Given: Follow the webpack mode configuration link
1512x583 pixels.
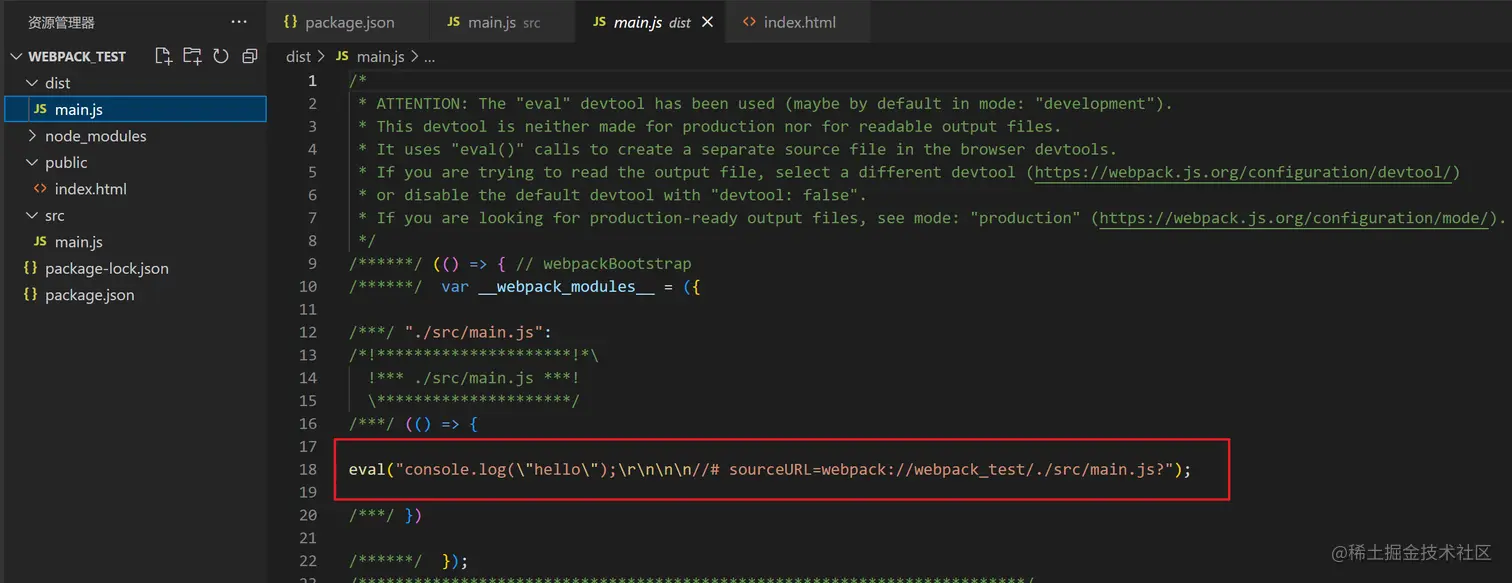Looking at the screenshot, I should click(1294, 218).
